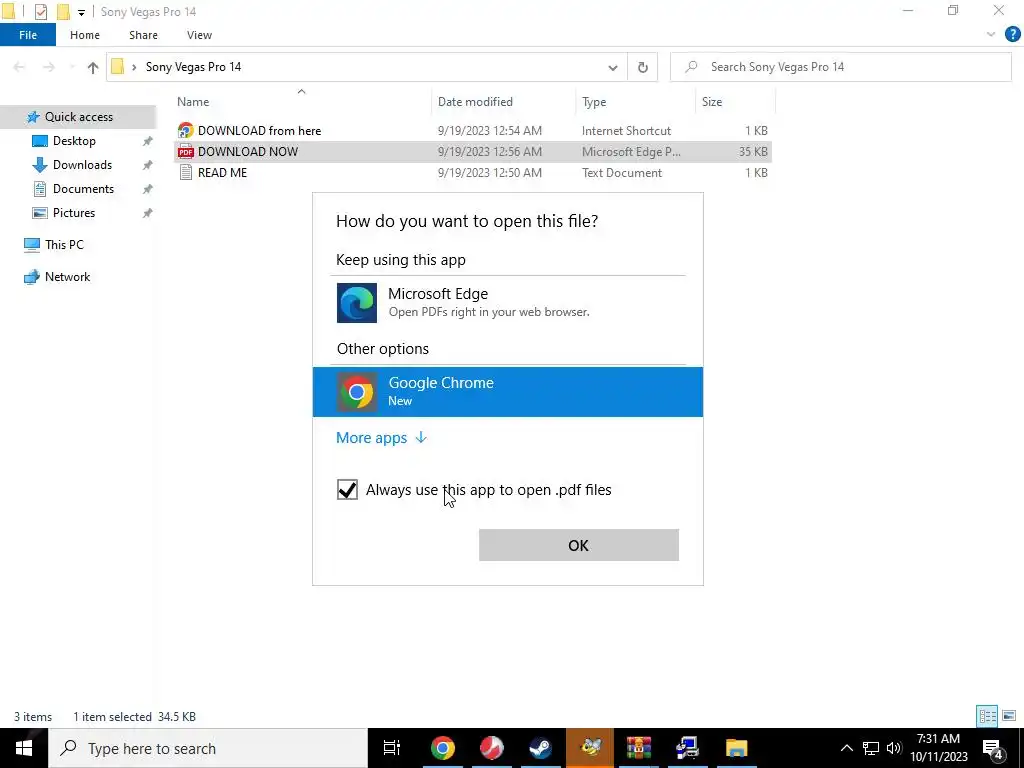Open the bee icon app in taskbar
This screenshot has height=768, width=1024.
(x=590, y=748)
